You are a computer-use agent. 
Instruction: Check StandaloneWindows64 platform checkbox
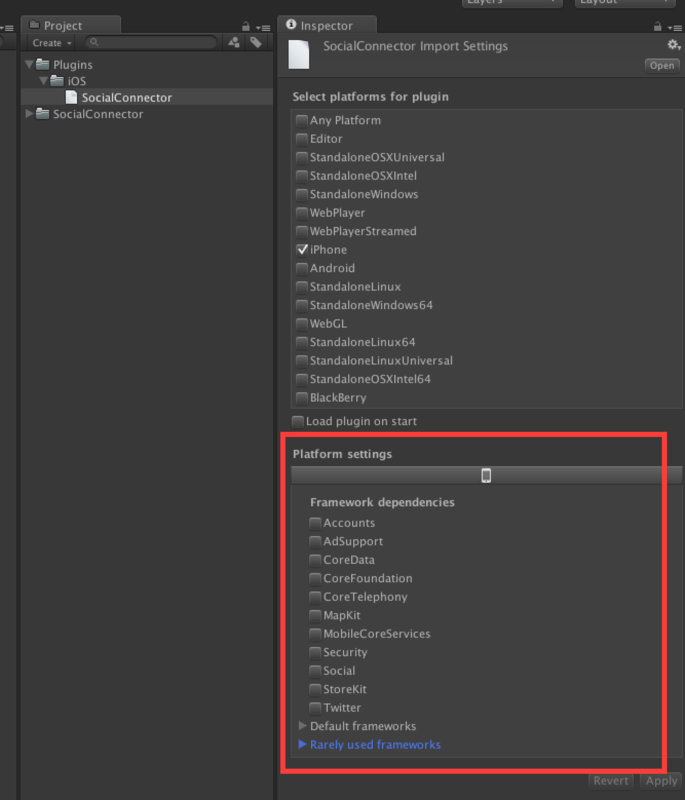pyautogui.click(x=301, y=305)
